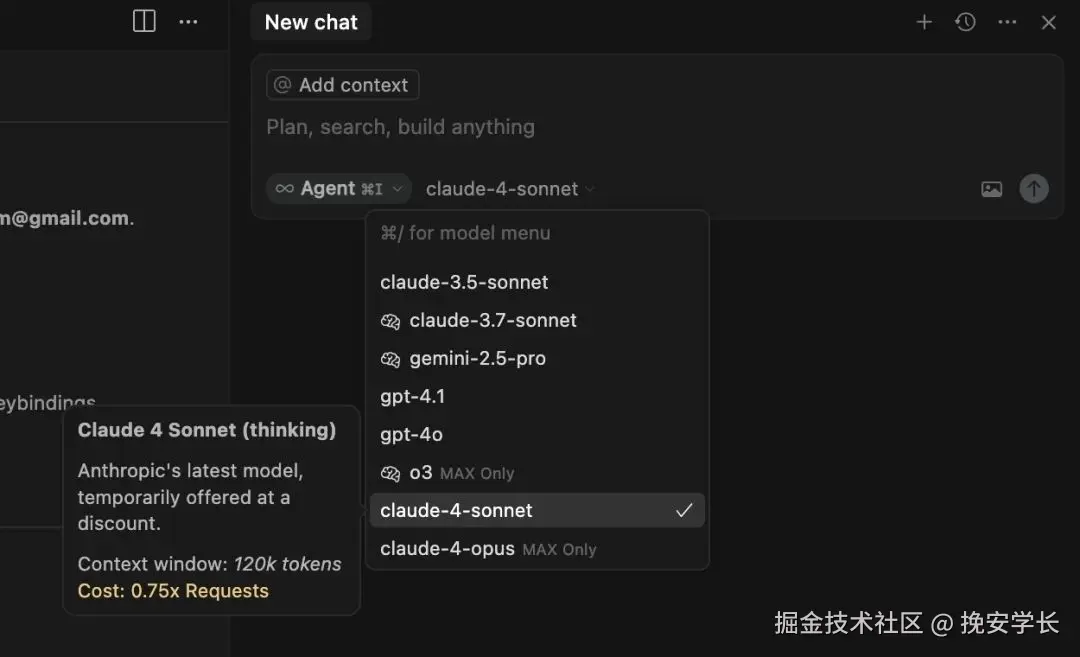Click the attach image icon
This screenshot has width=1080, height=657.
click(991, 189)
